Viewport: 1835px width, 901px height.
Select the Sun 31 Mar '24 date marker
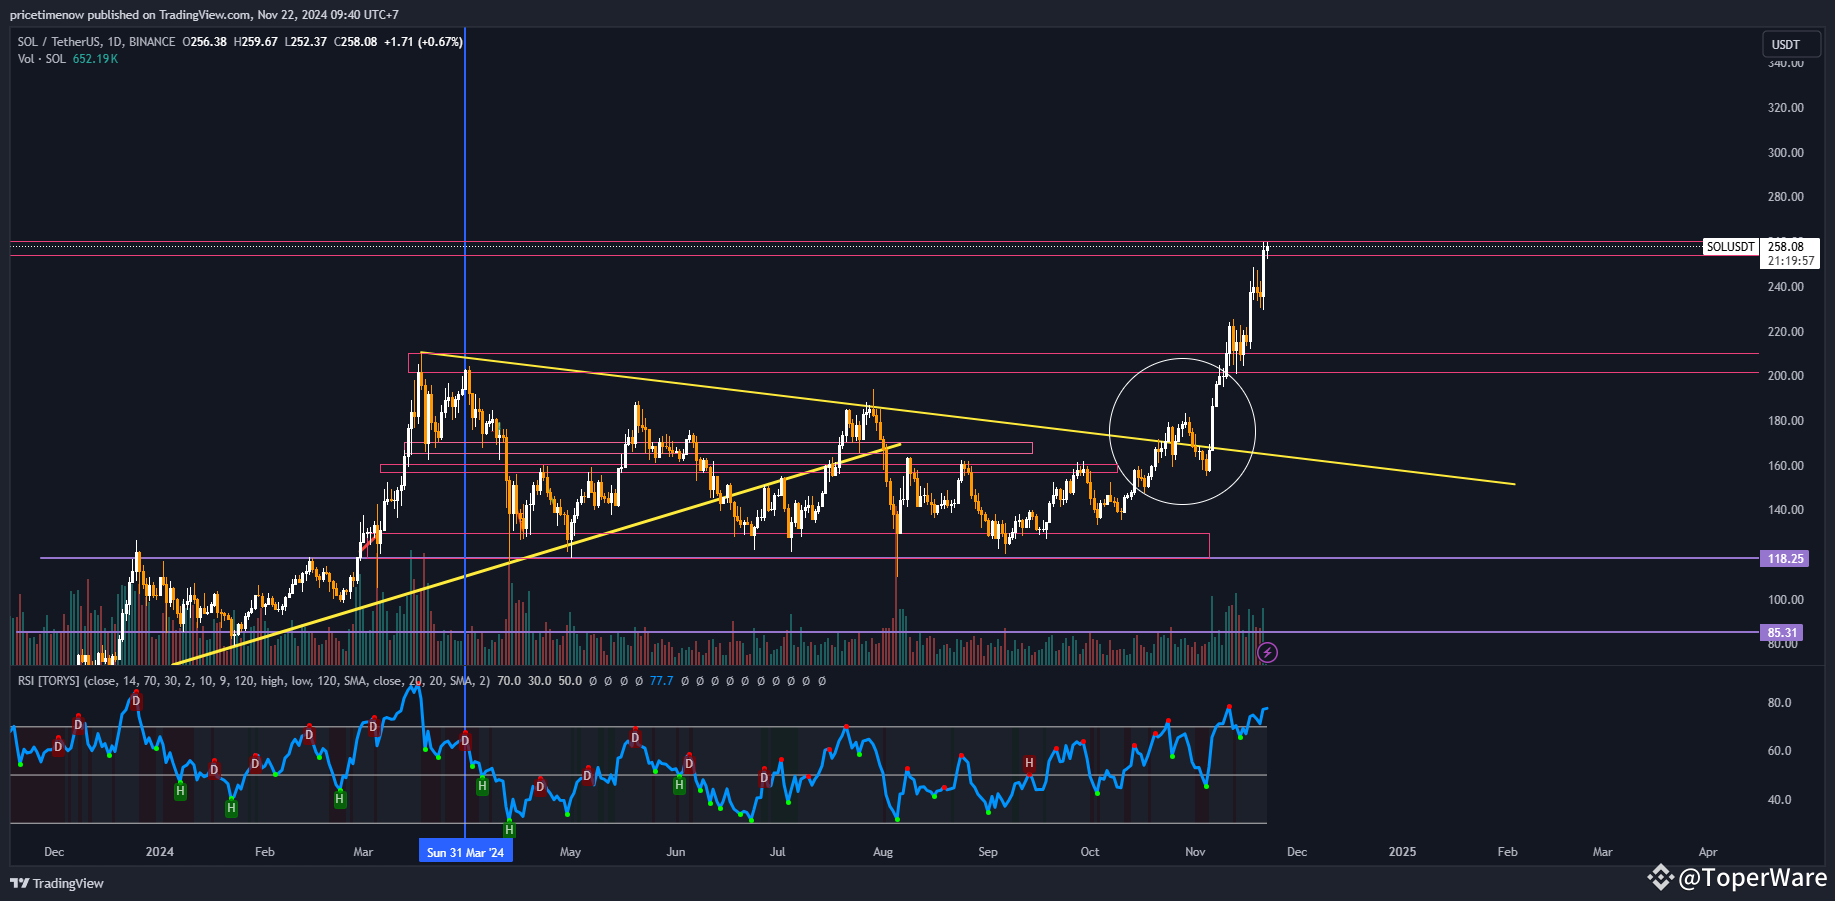coord(465,852)
